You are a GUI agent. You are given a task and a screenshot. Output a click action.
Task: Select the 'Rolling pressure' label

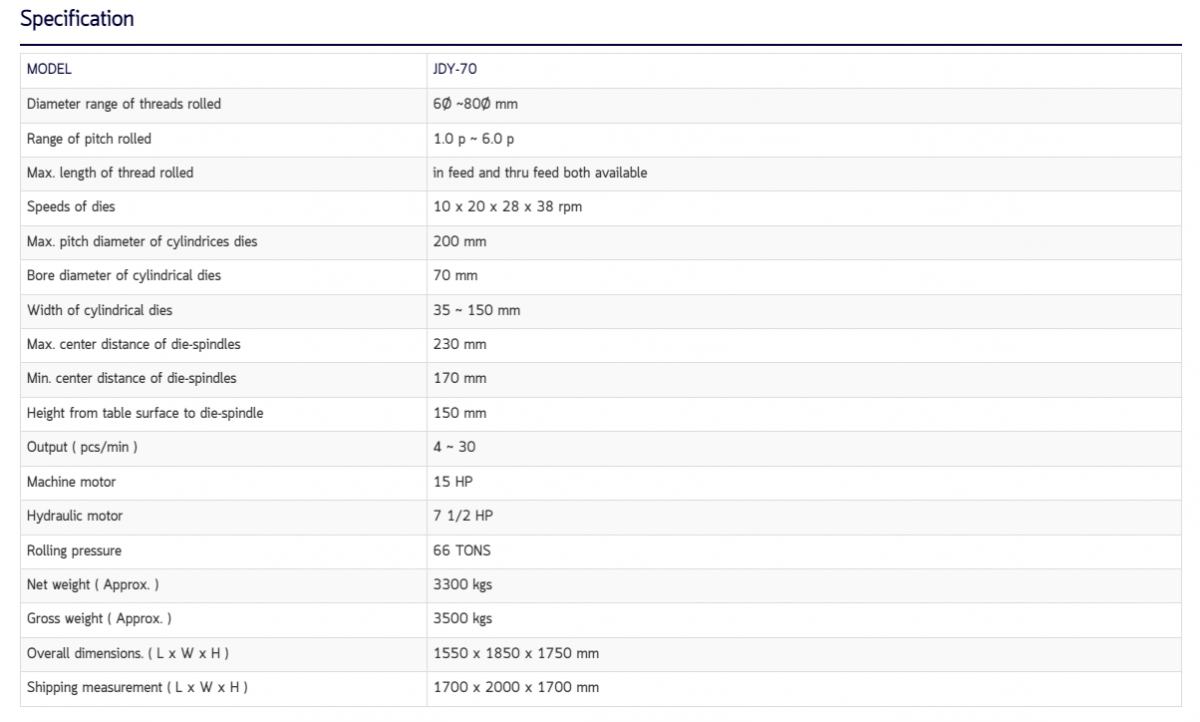click(74, 550)
